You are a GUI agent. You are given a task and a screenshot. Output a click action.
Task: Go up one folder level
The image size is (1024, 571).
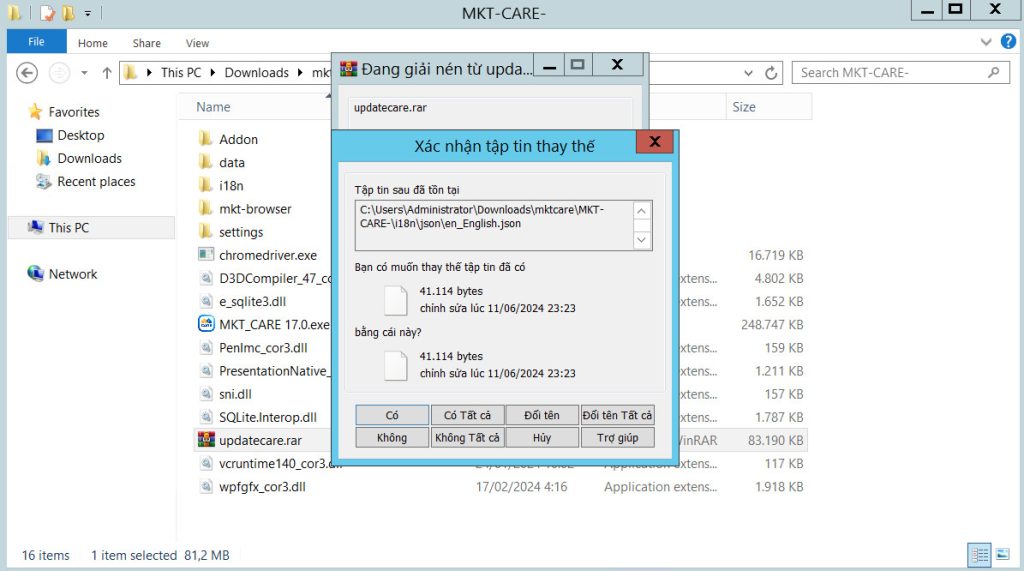coord(107,73)
